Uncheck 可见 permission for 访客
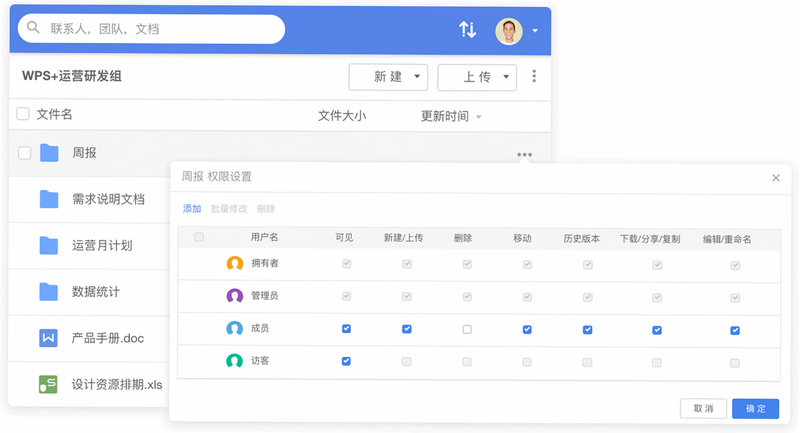 point(346,361)
